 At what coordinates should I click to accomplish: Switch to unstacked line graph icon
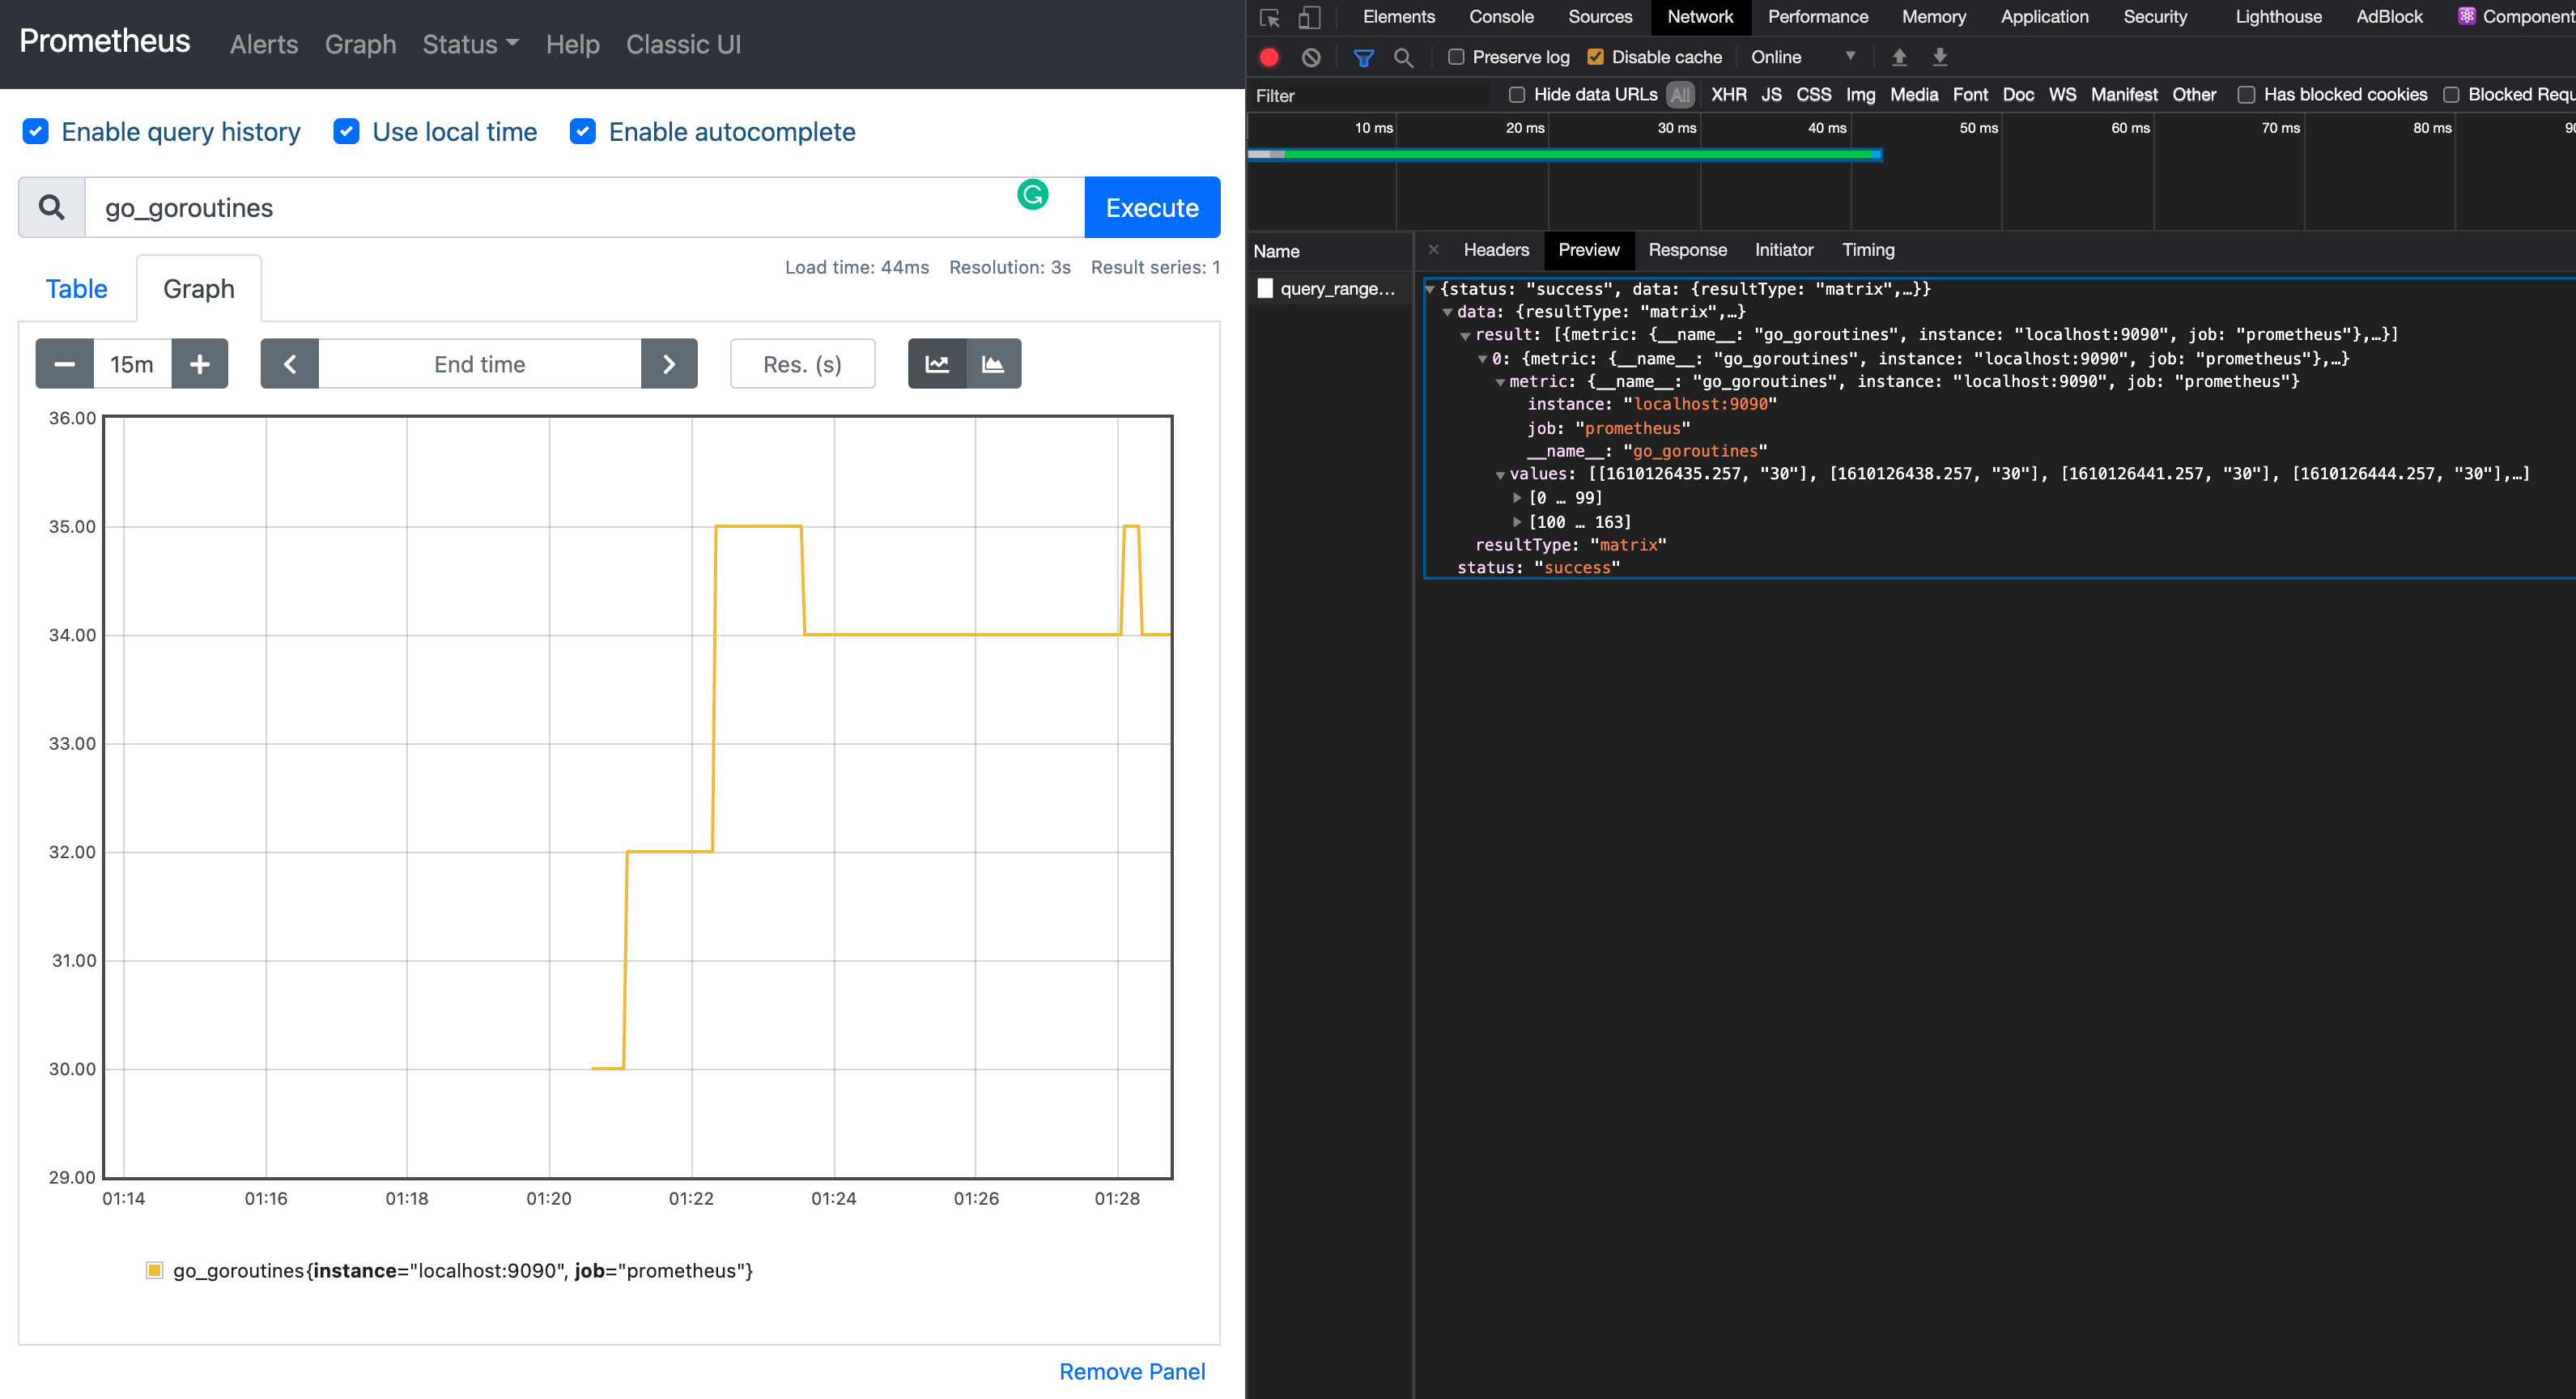click(937, 364)
